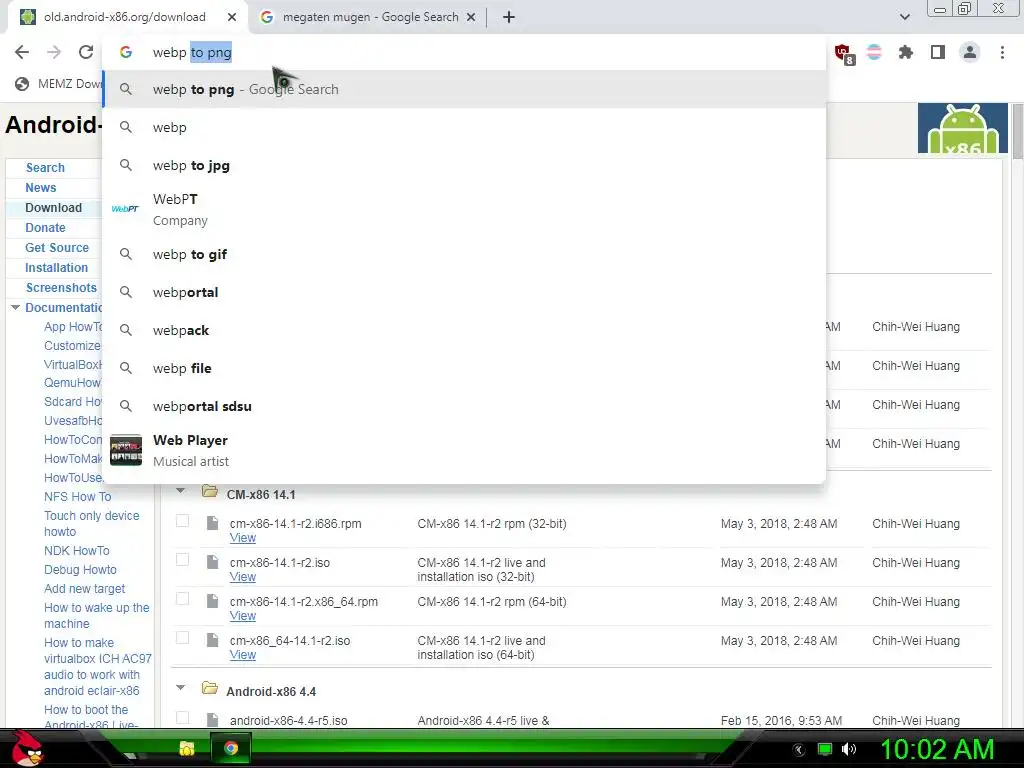This screenshot has width=1024, height=768.
Task: Select the 'webp to png - Google Search' suggestion
Action: click(464, 89)
